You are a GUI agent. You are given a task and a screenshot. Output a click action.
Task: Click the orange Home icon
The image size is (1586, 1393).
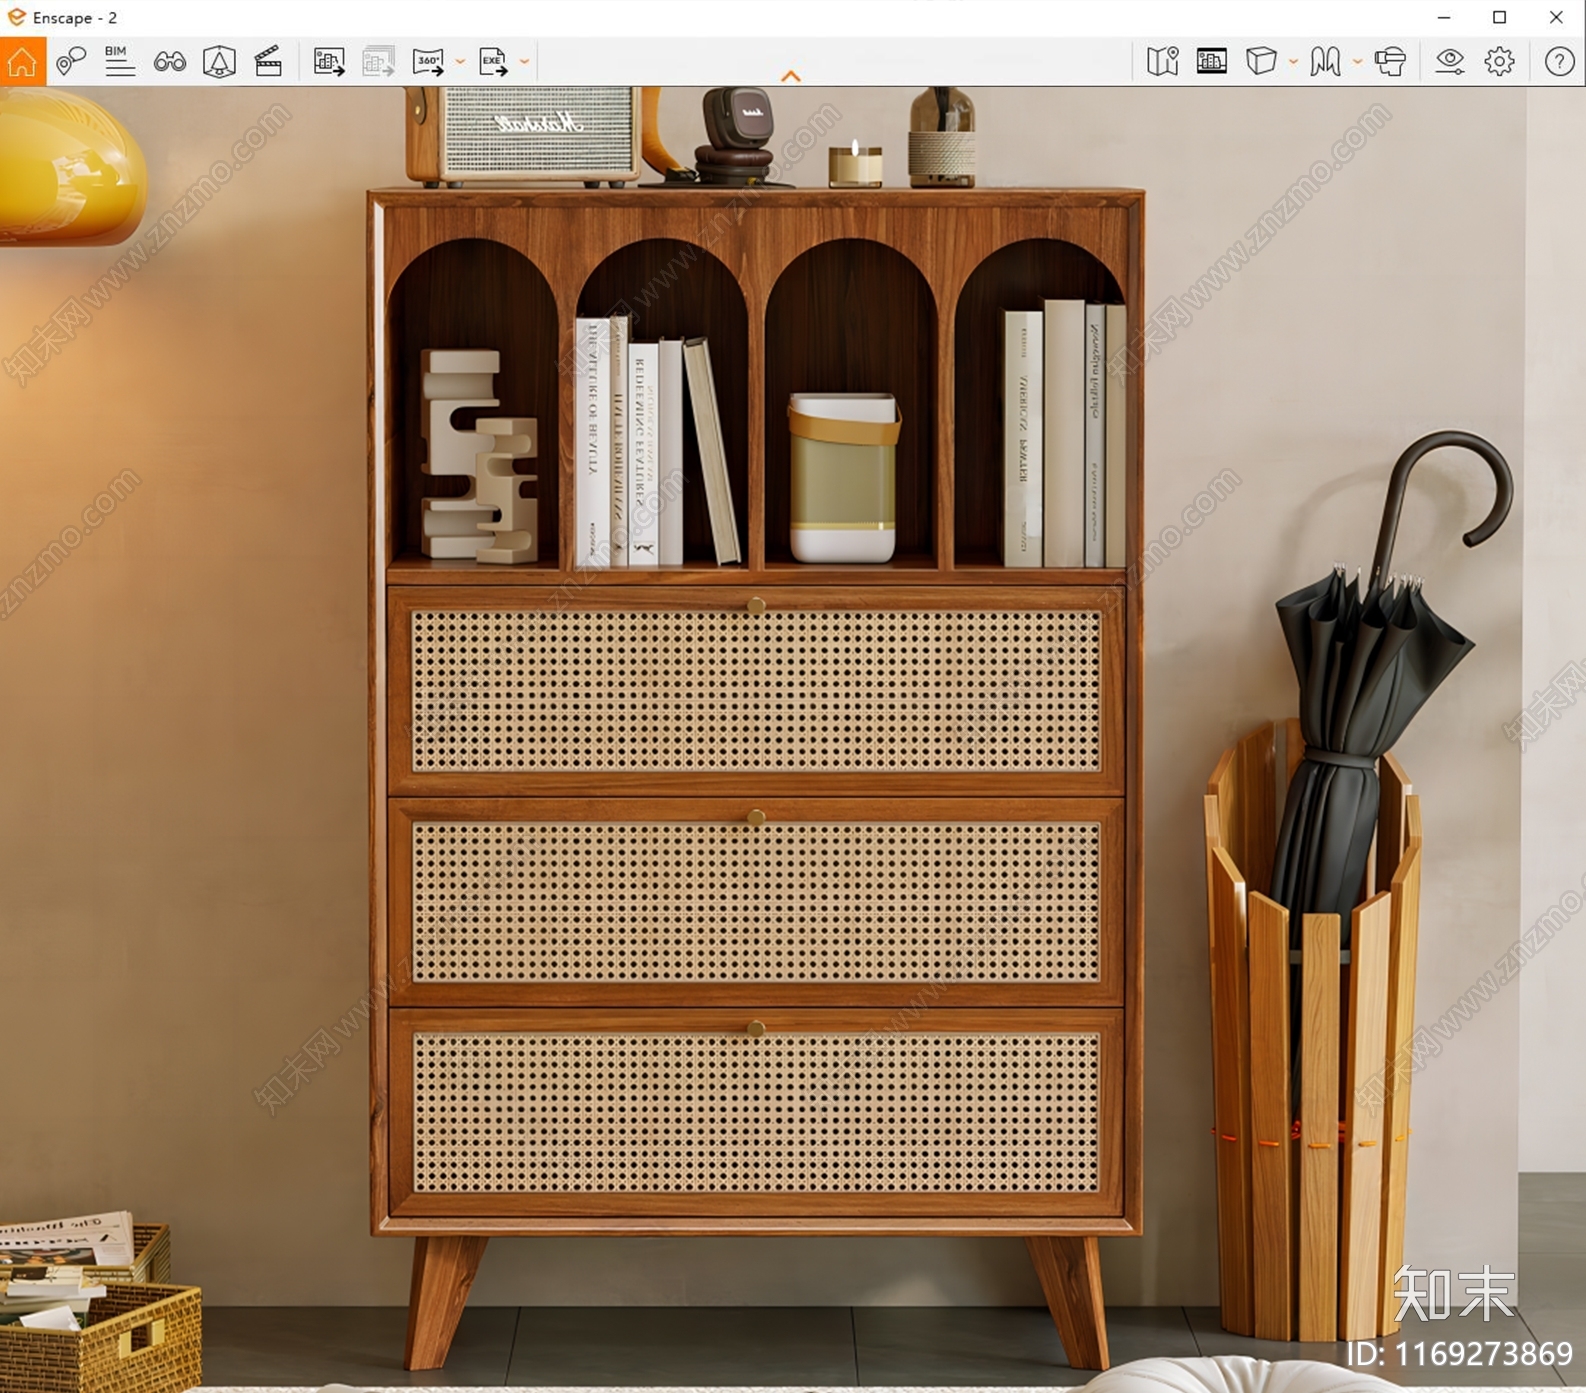pyautogui.click(x=22, y=62)
